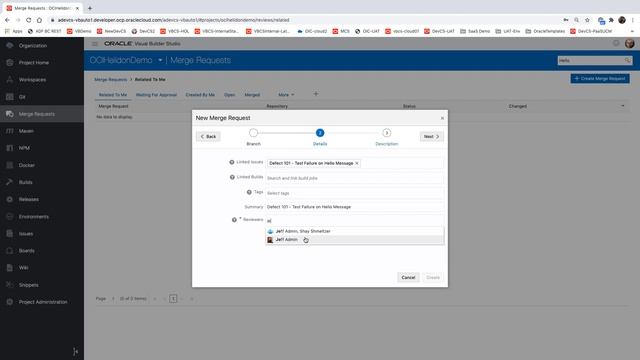Click Create Merge Request button

pyautogui.click(x=600, y=78)
